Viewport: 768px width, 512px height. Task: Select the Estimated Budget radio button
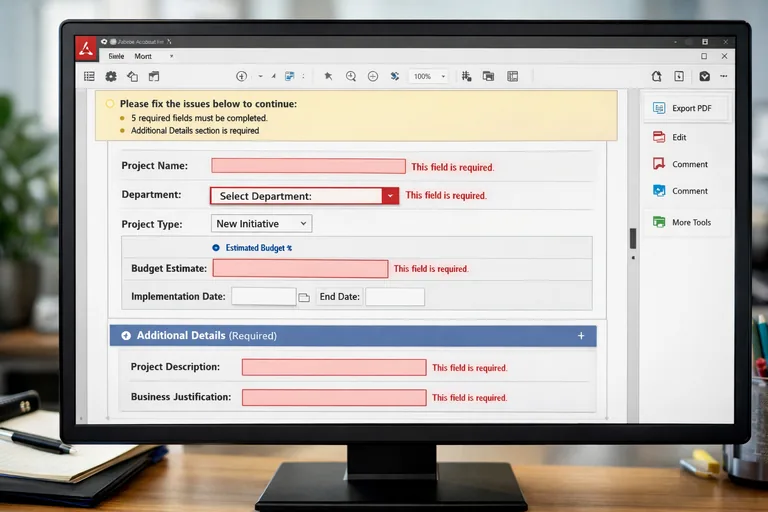pos(216,248)
